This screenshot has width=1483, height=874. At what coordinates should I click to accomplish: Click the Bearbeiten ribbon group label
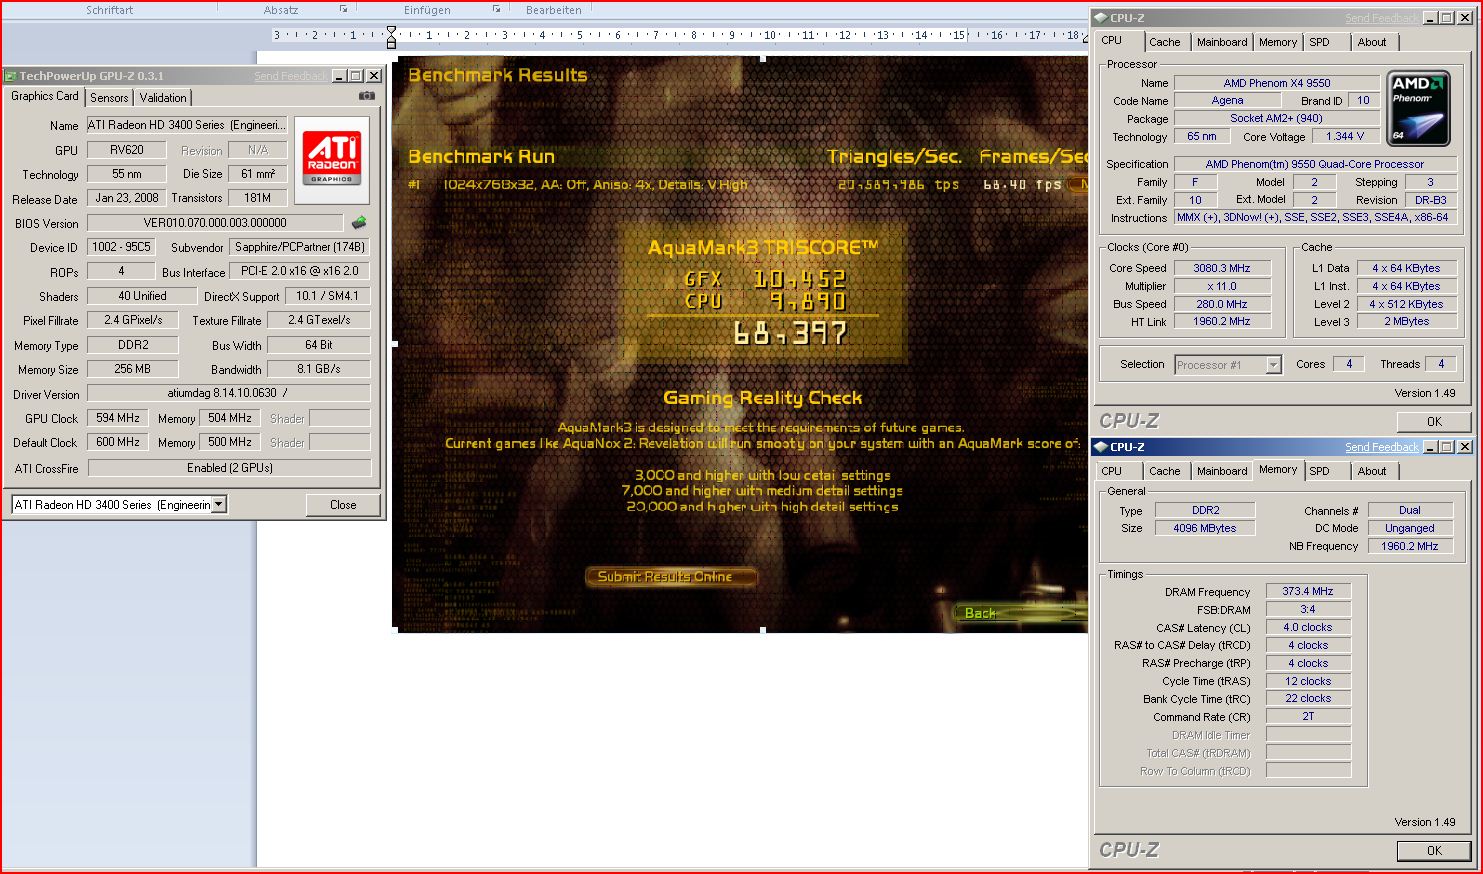coord(553,10)
